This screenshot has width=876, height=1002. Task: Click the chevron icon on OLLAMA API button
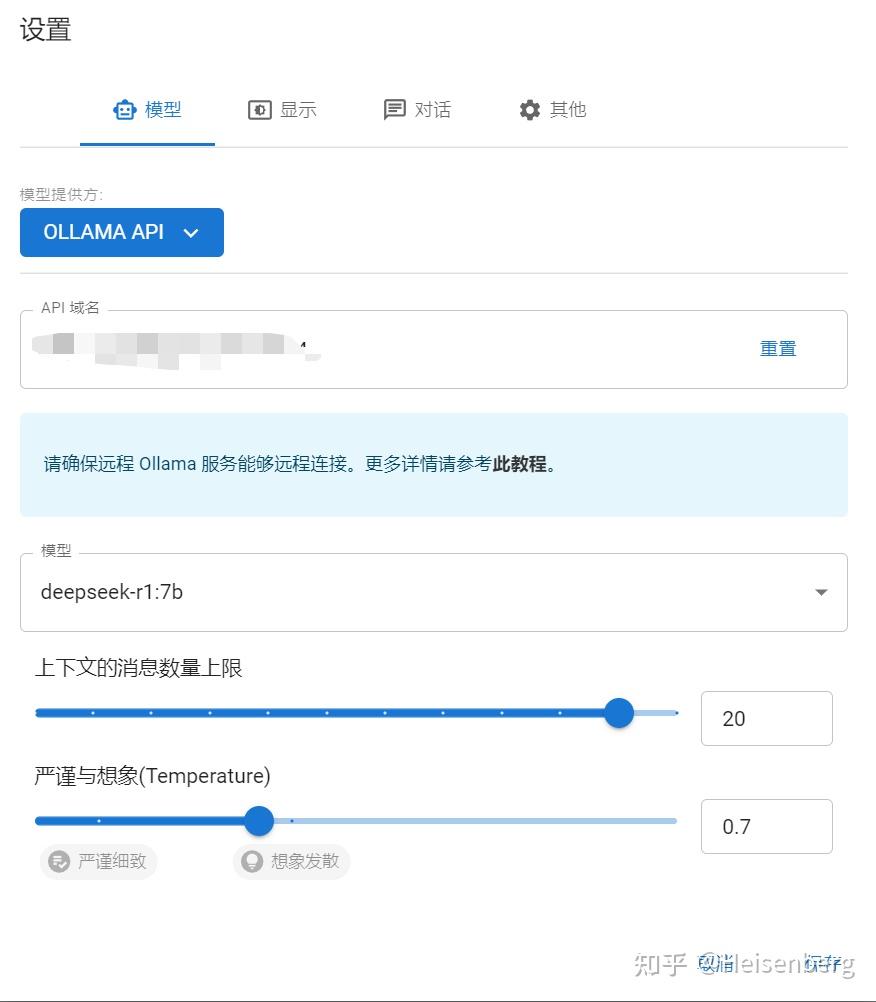pyautogui.click(x=190, y=233)
